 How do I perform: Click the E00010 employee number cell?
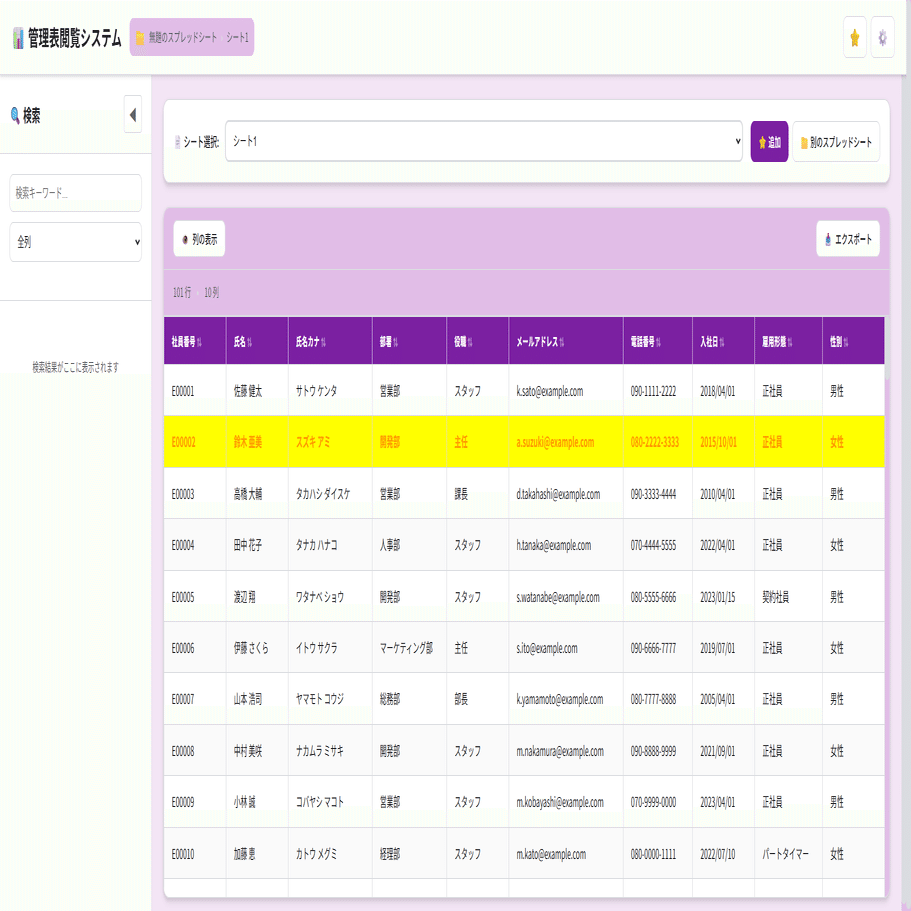[195, 853]
